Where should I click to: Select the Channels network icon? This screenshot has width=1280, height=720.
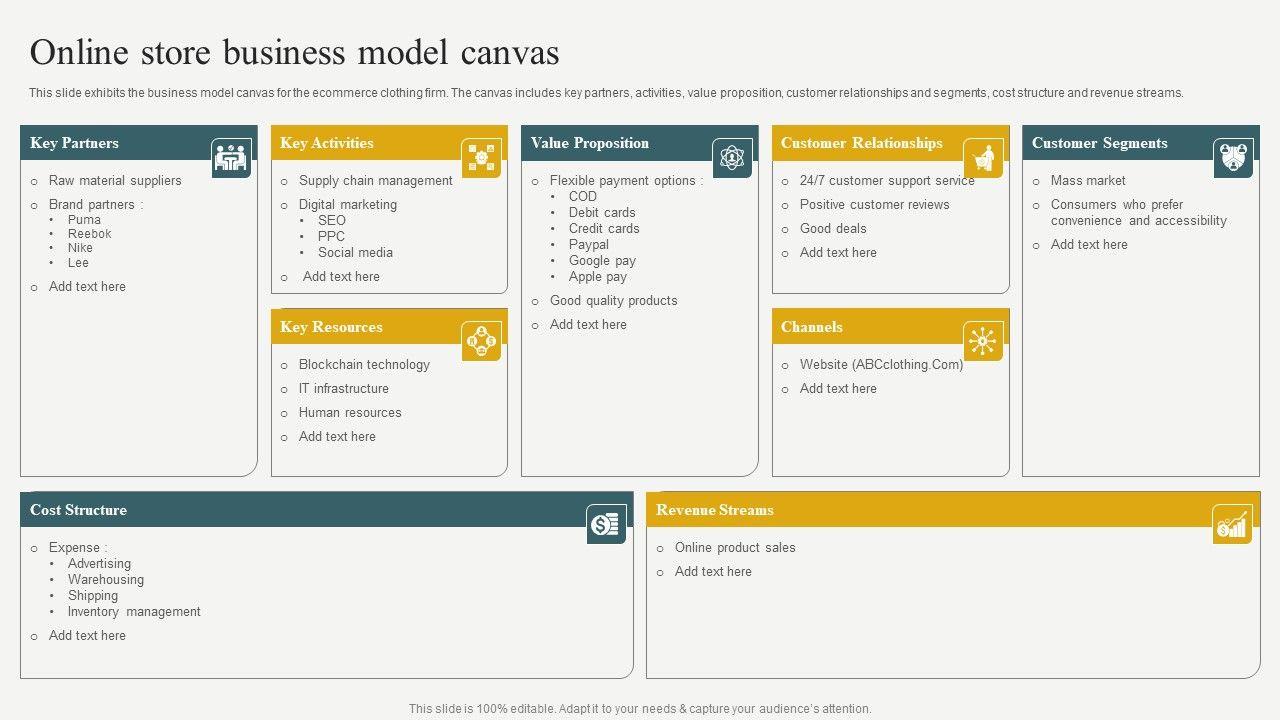point(983,341)
